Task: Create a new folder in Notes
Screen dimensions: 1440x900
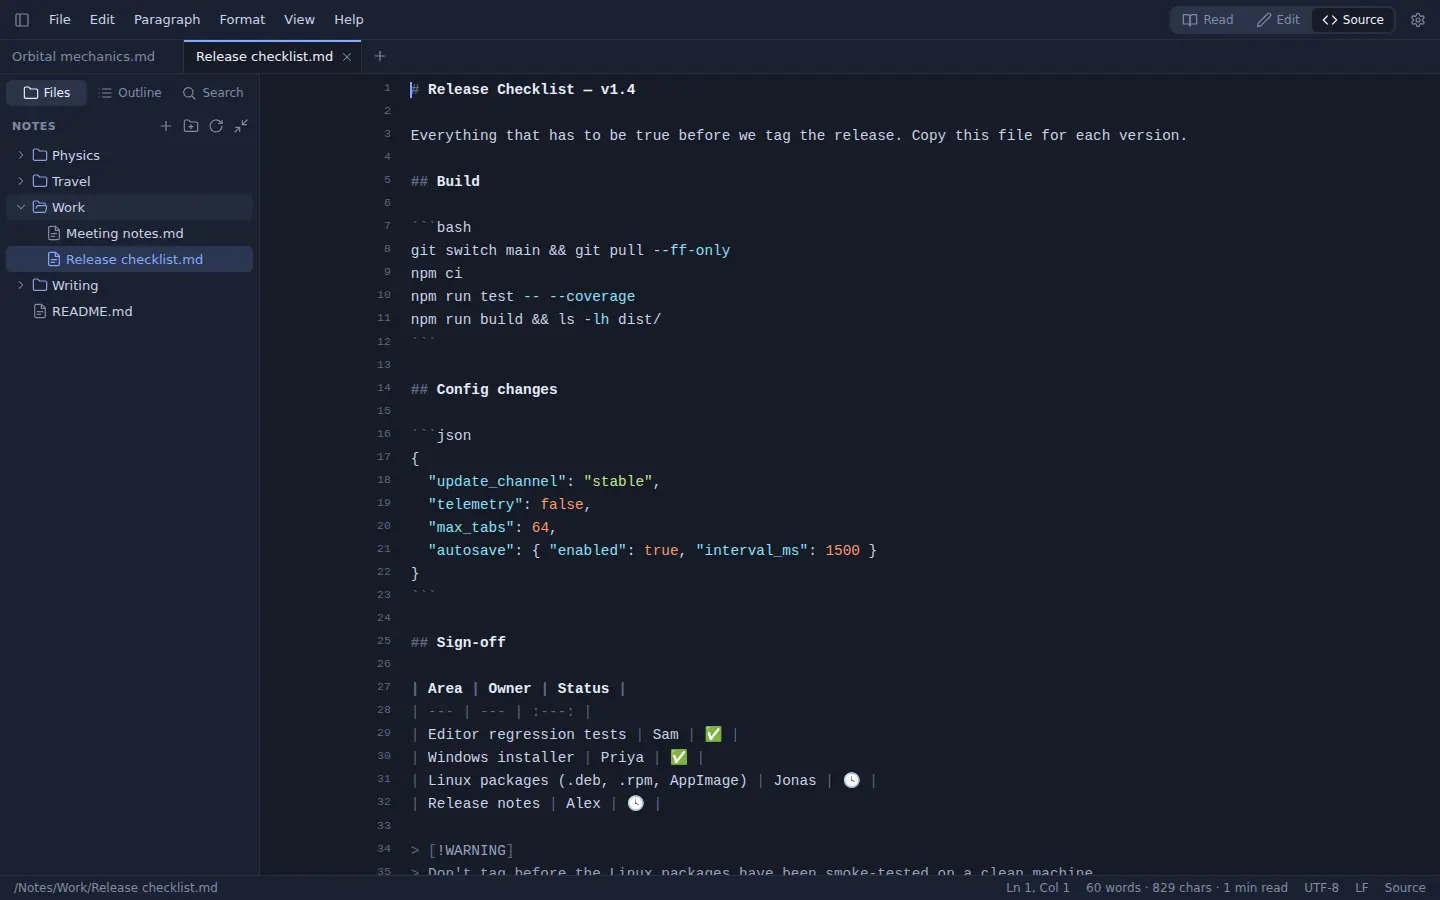Action: click(x=191, y=126)
